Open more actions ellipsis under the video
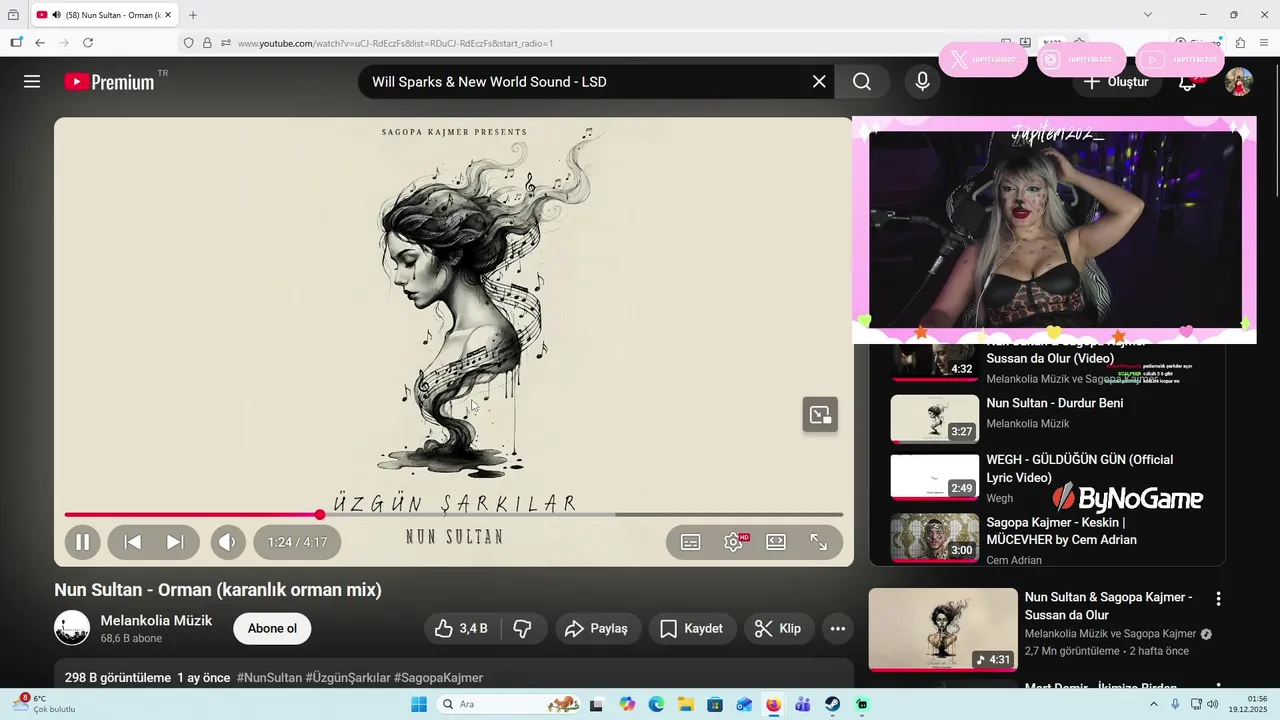The height and width of the screenshot is (720, 1280). pos(838,629)
